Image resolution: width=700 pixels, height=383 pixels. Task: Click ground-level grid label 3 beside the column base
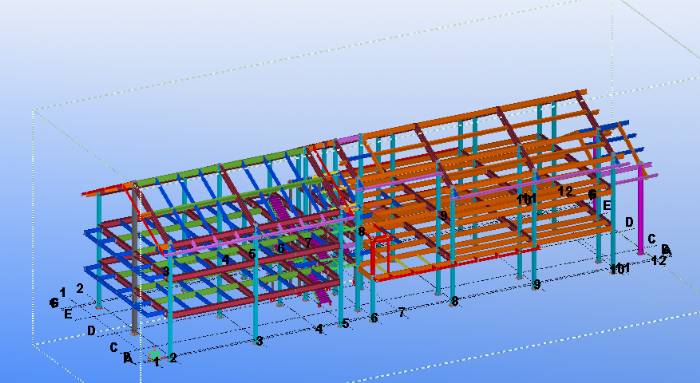click(259, 341)
